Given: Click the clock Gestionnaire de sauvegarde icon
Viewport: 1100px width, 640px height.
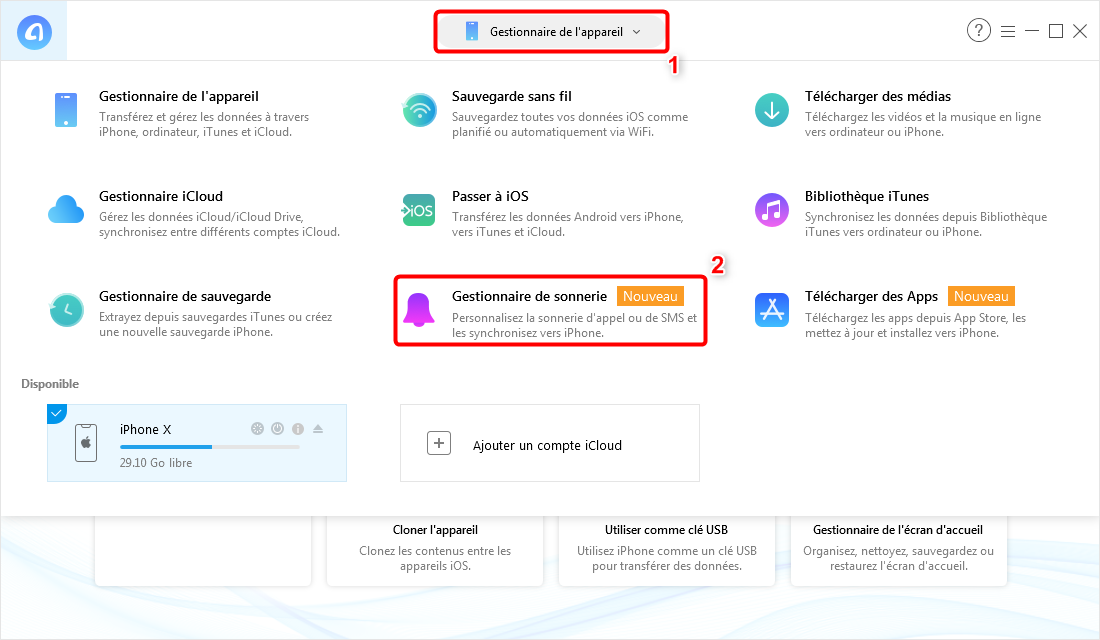Looking at the screenshot, I should [x=67, y=309].
